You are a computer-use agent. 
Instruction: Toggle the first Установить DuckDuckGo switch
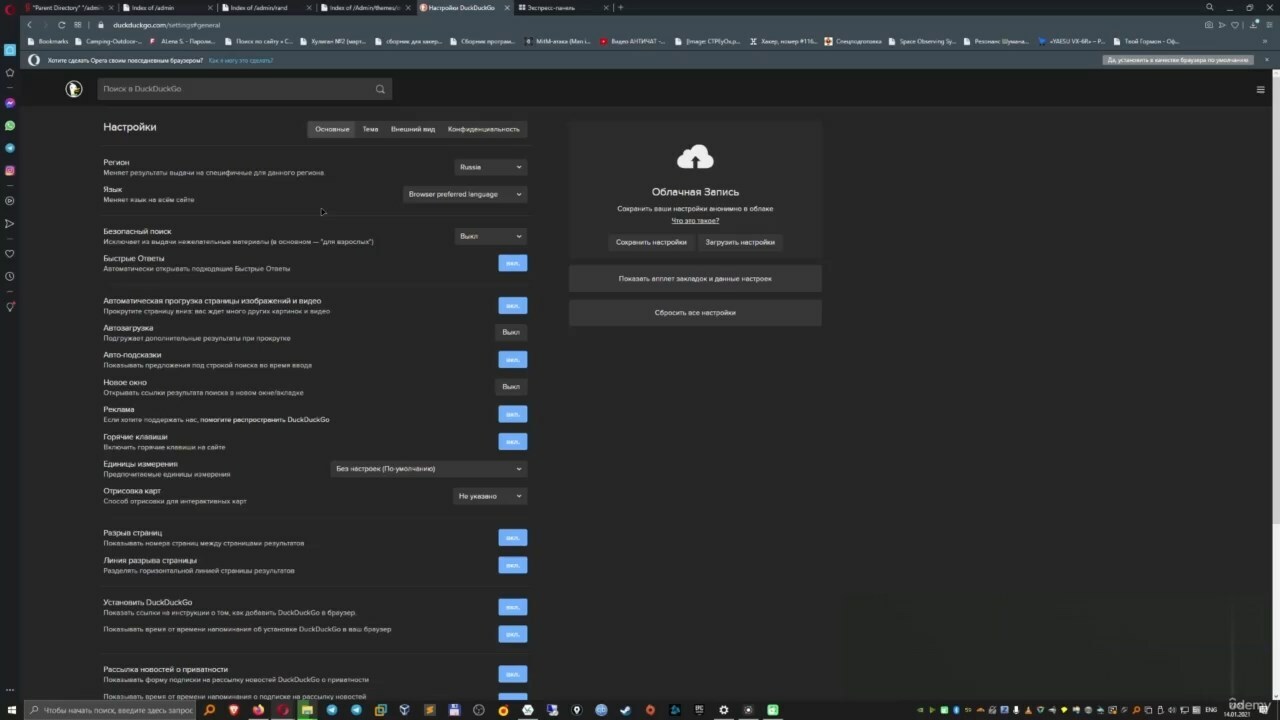coord(512,607)
